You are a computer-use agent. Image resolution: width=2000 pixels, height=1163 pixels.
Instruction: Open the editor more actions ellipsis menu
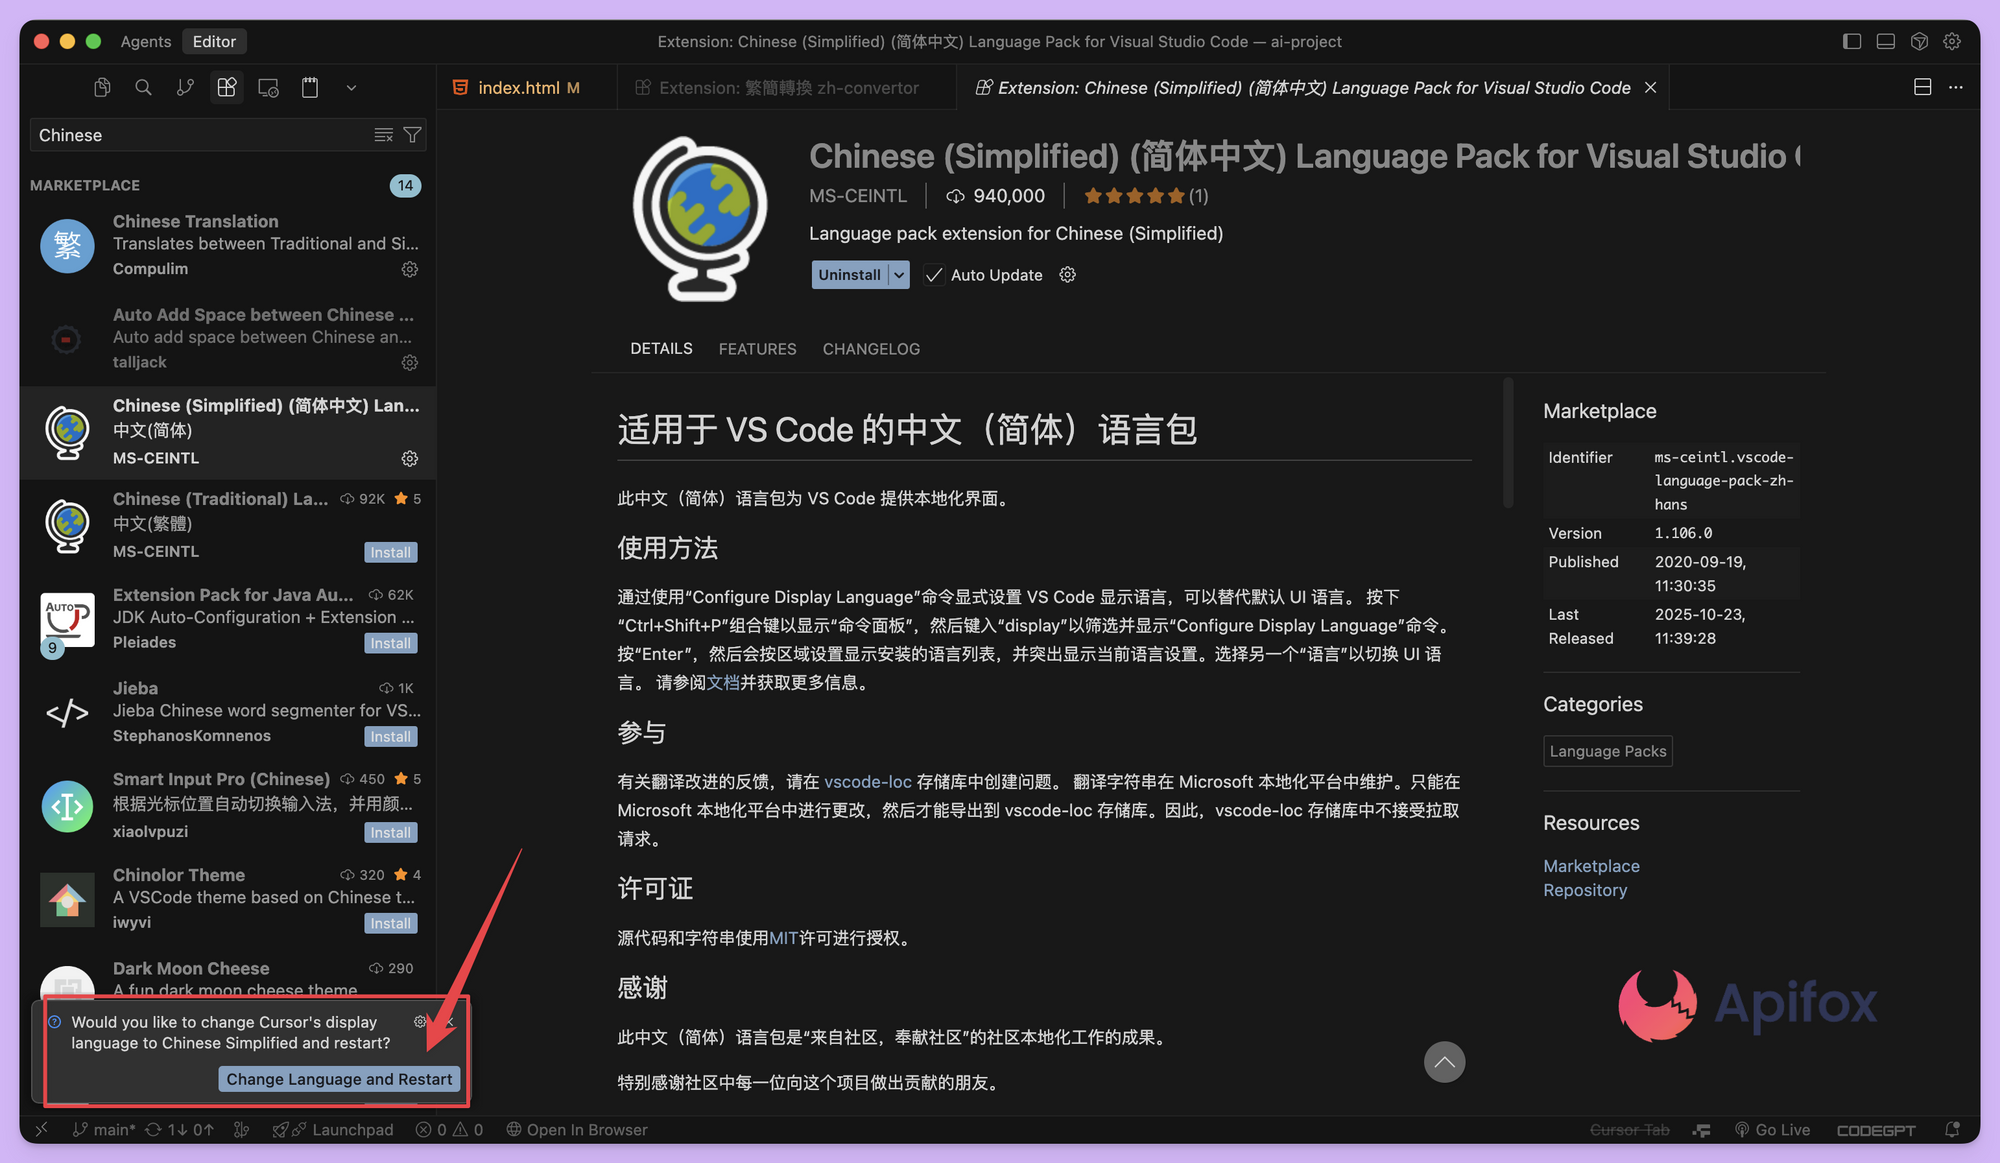point(1956,87)
